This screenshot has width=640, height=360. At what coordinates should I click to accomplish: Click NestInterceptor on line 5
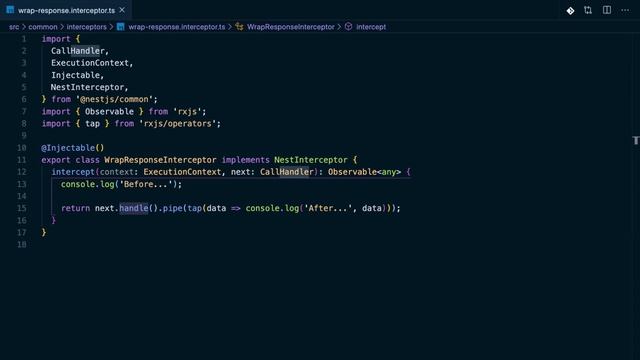click(x=87, y=87)
